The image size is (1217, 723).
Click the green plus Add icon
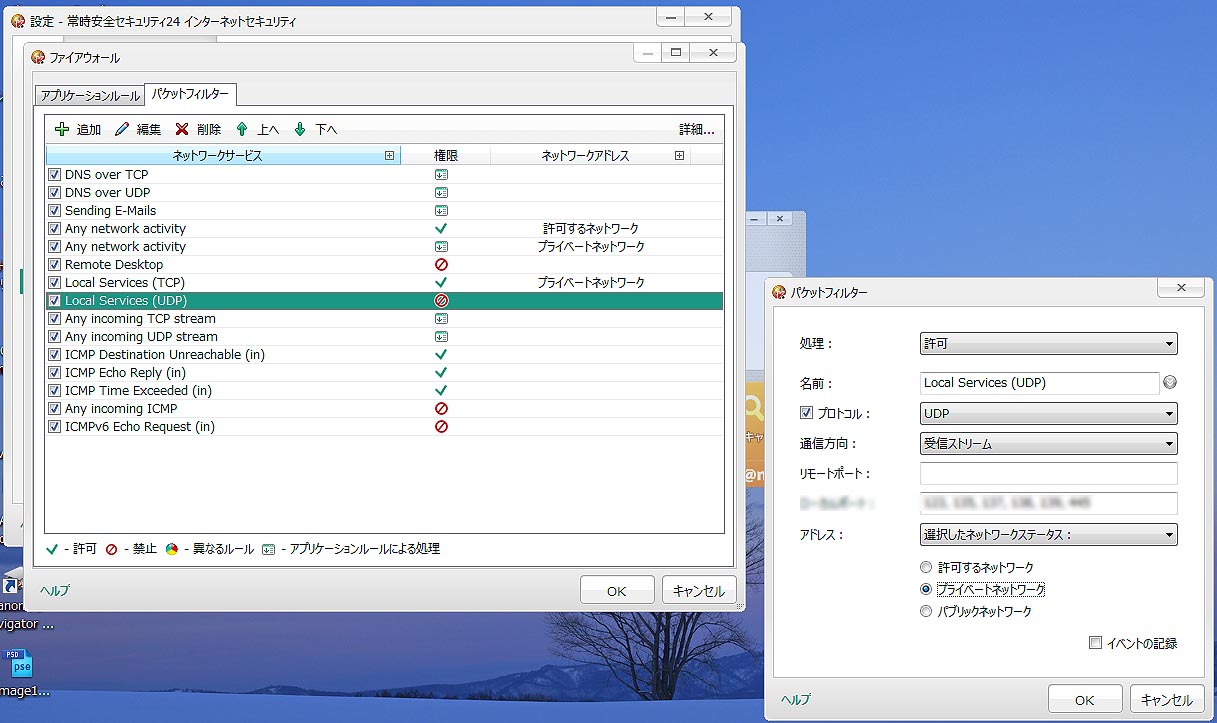62,129
